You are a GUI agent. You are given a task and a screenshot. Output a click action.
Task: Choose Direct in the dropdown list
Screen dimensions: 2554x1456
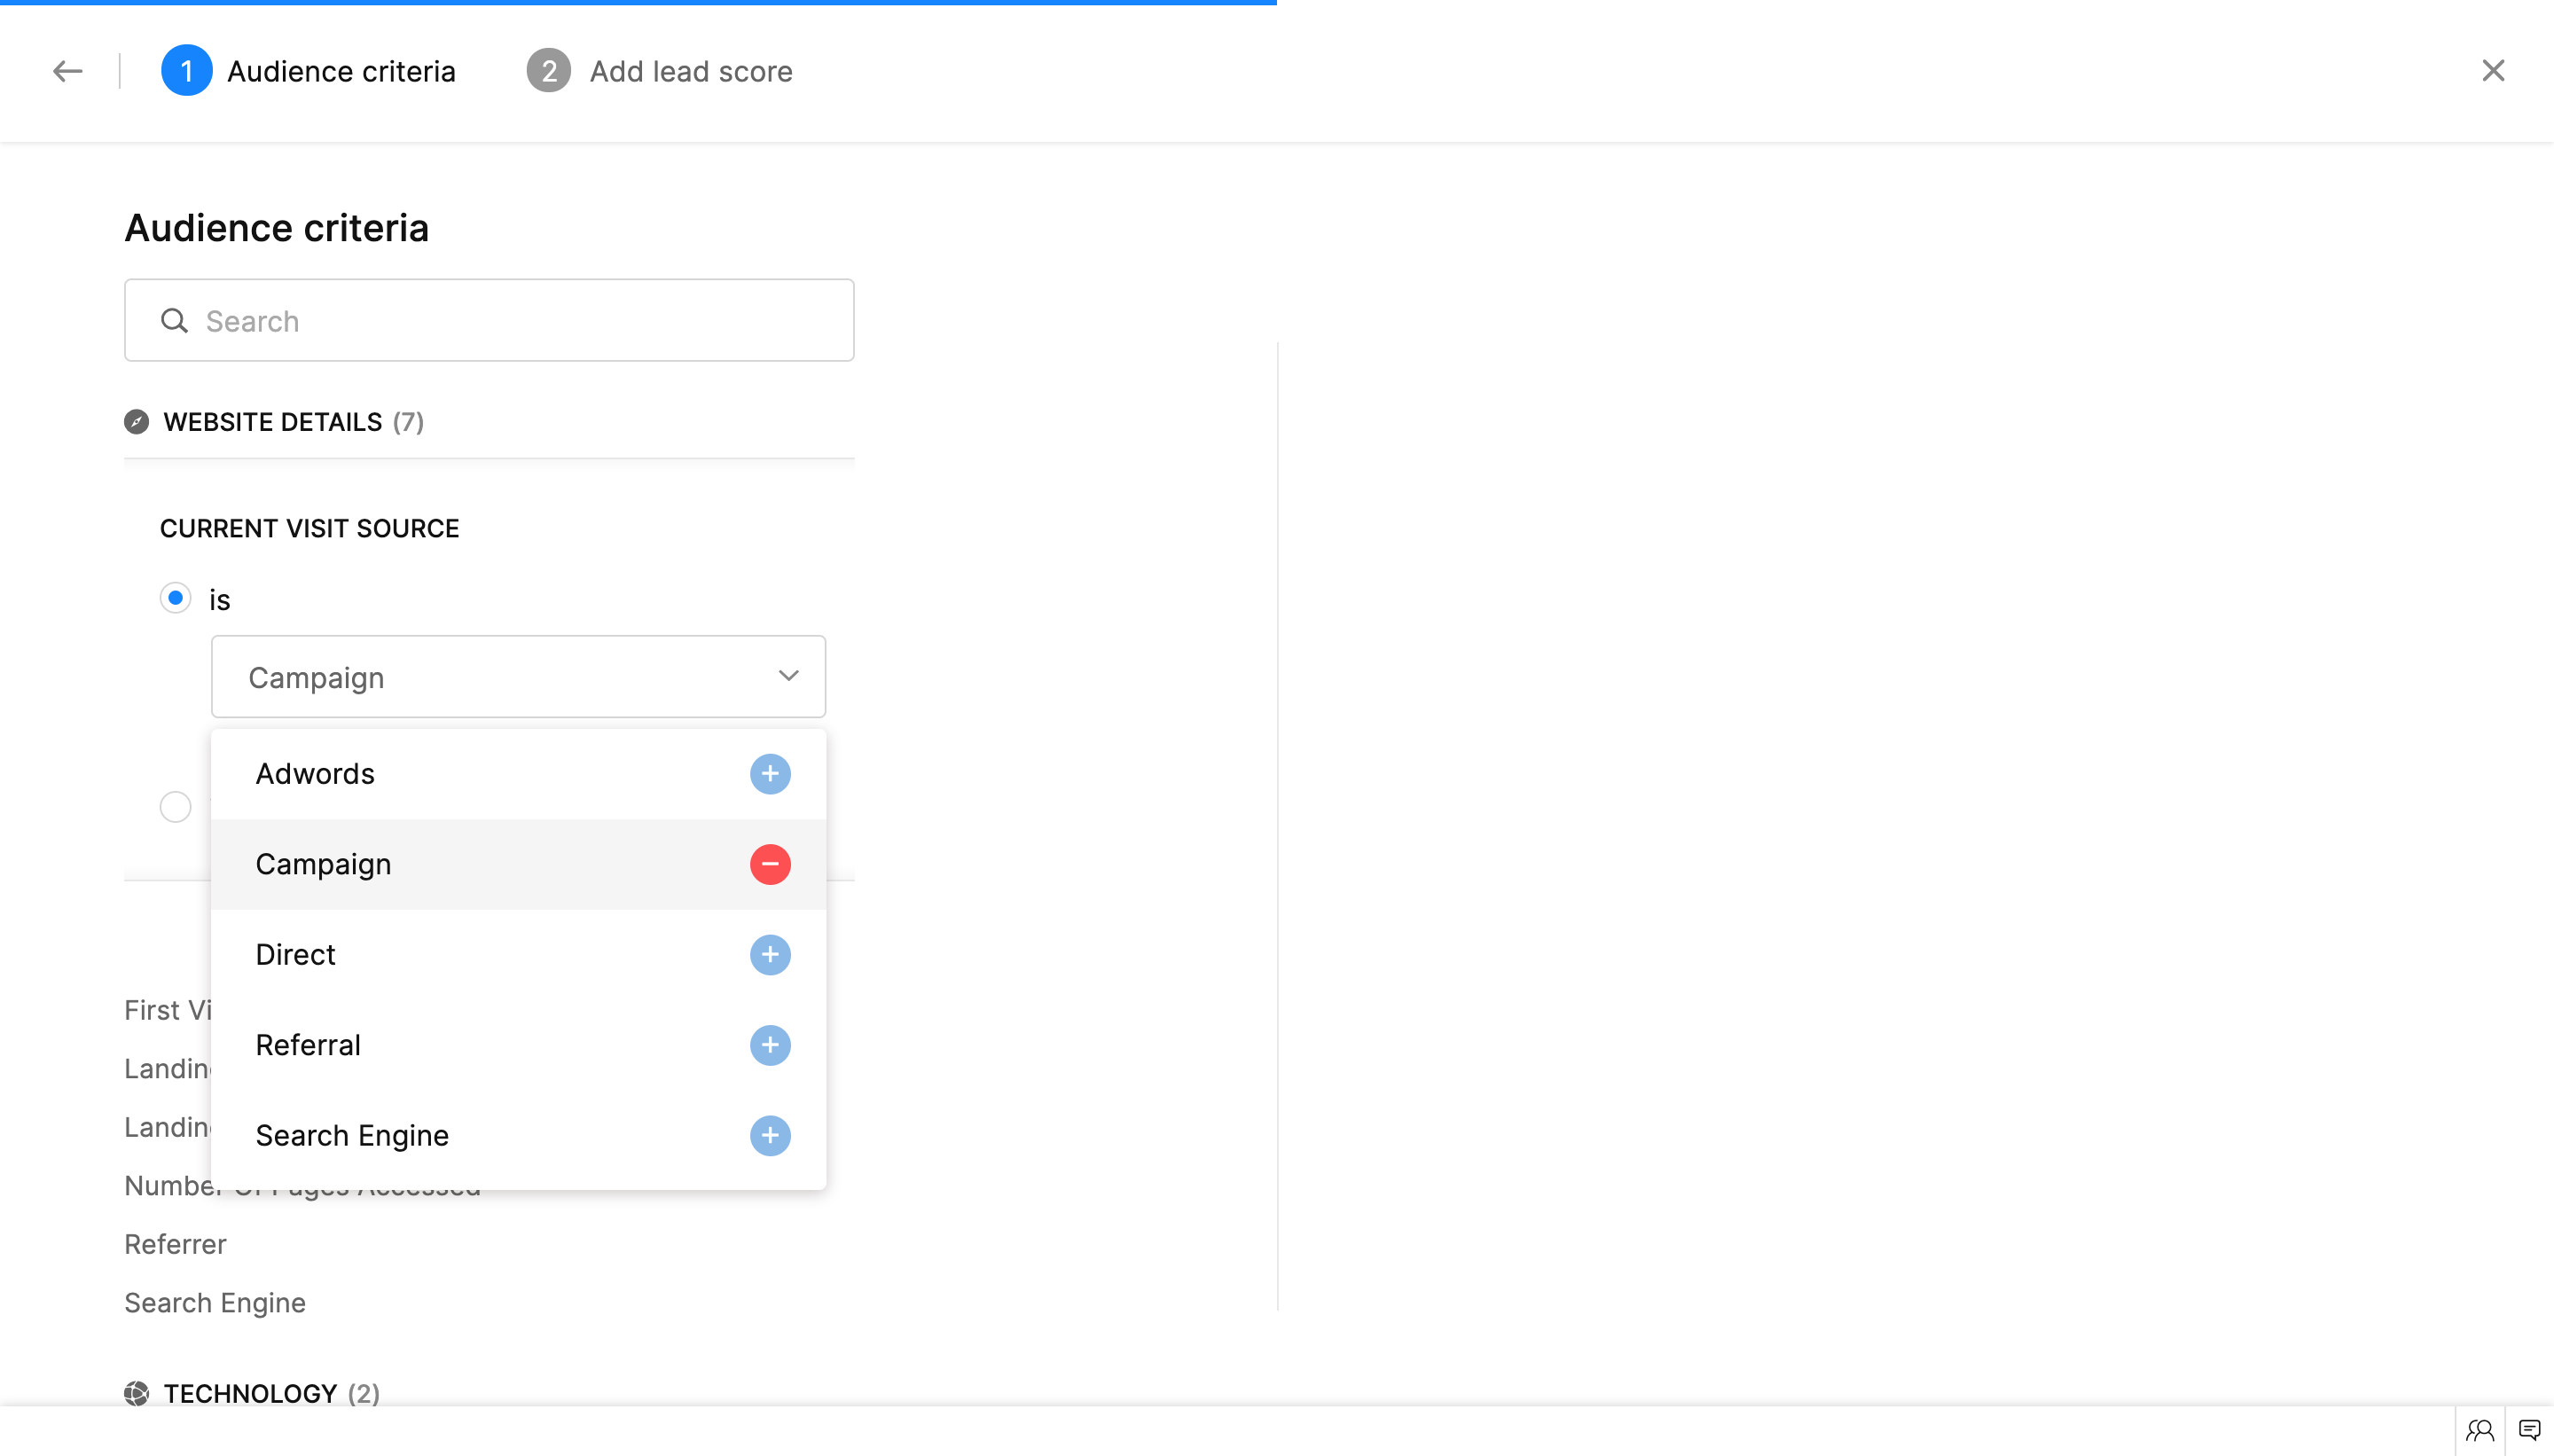(296, 955)
